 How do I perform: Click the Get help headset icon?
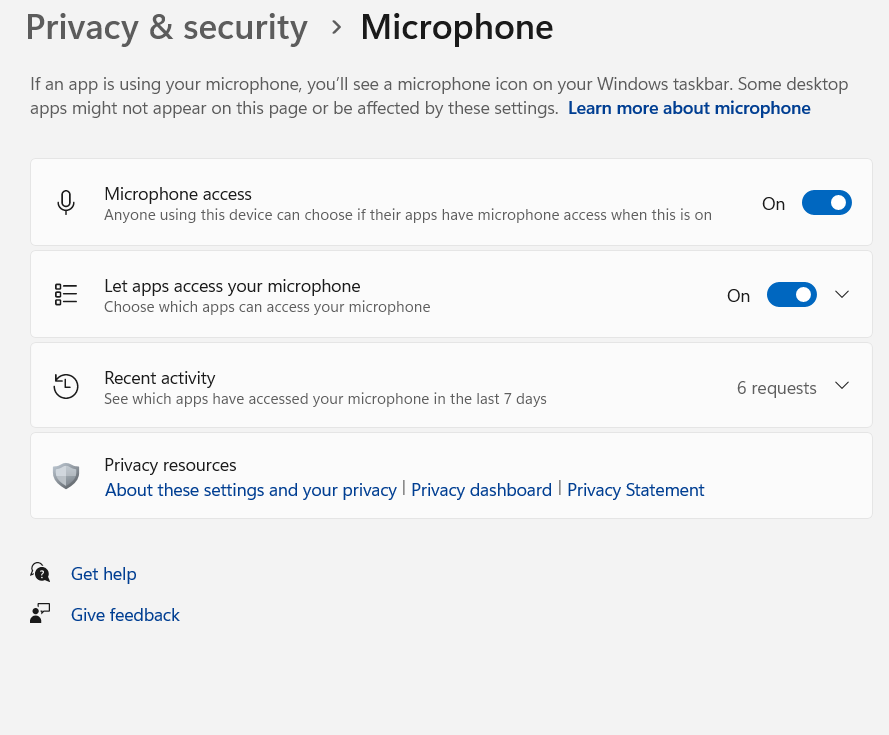click(x=40, y=572)
